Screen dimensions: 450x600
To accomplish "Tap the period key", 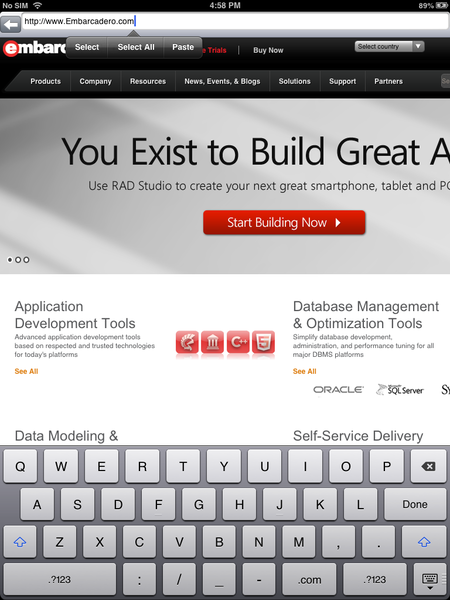I will [378, 542].
